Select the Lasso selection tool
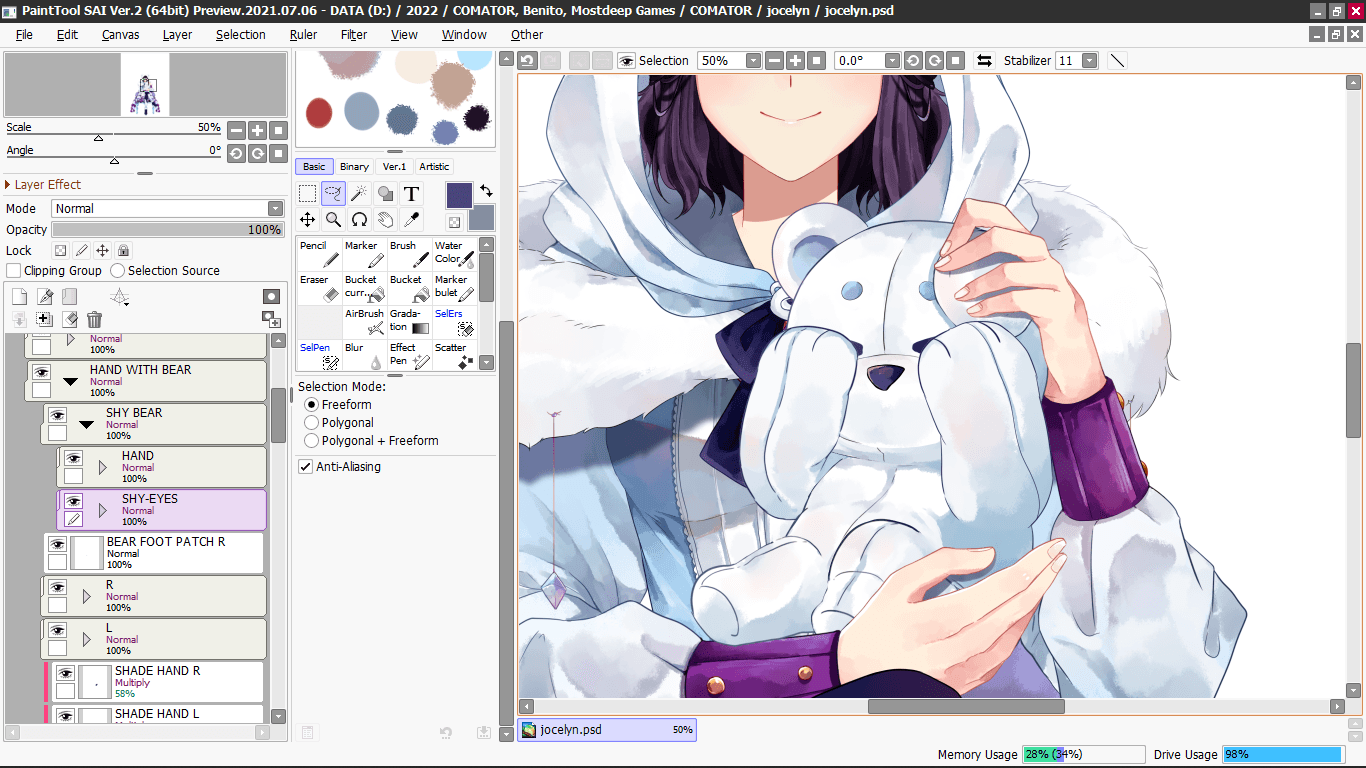Viewport: 1366px width, 768px height. [x=334, y=194]
